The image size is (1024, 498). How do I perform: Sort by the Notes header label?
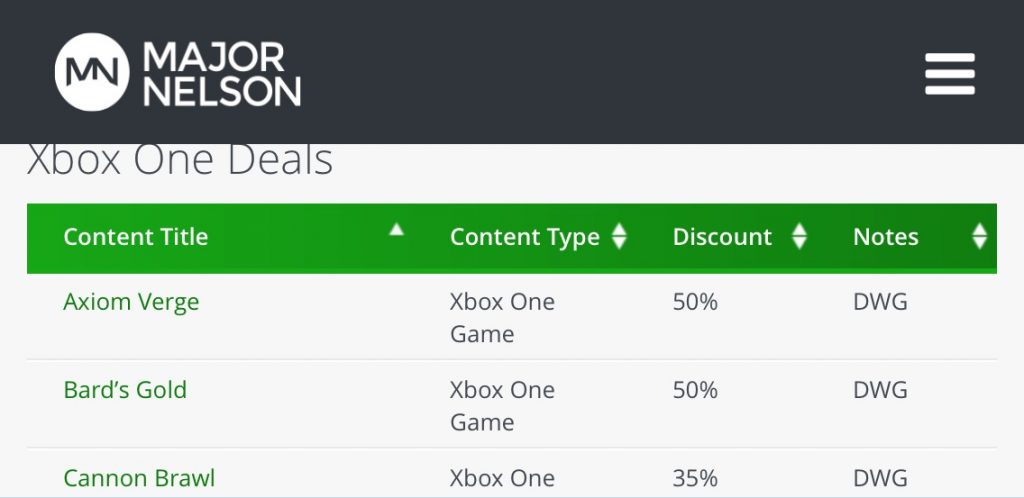[x=885, y=237]
